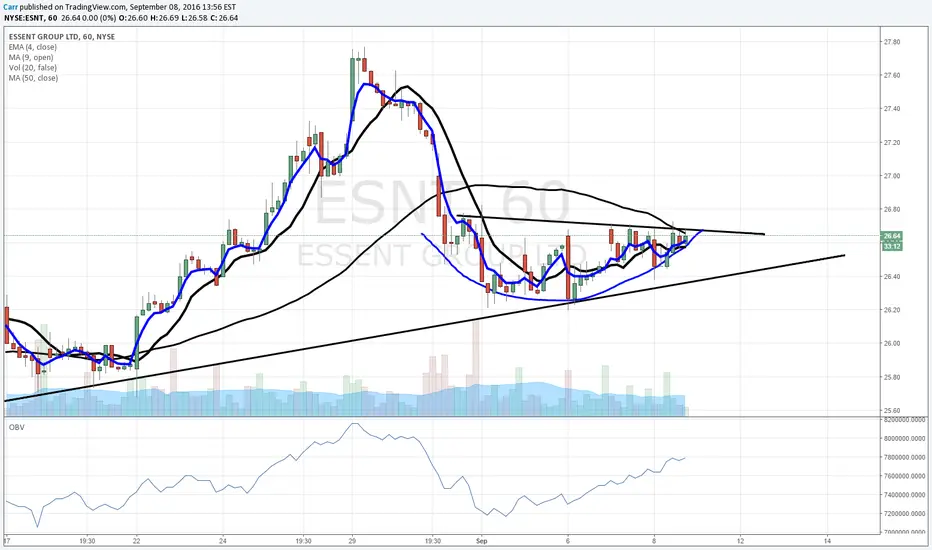Click the 8 date label on time axis
The height and width of the screenshot is (550, 932).
pyautogui.click(x=654, y=541)
